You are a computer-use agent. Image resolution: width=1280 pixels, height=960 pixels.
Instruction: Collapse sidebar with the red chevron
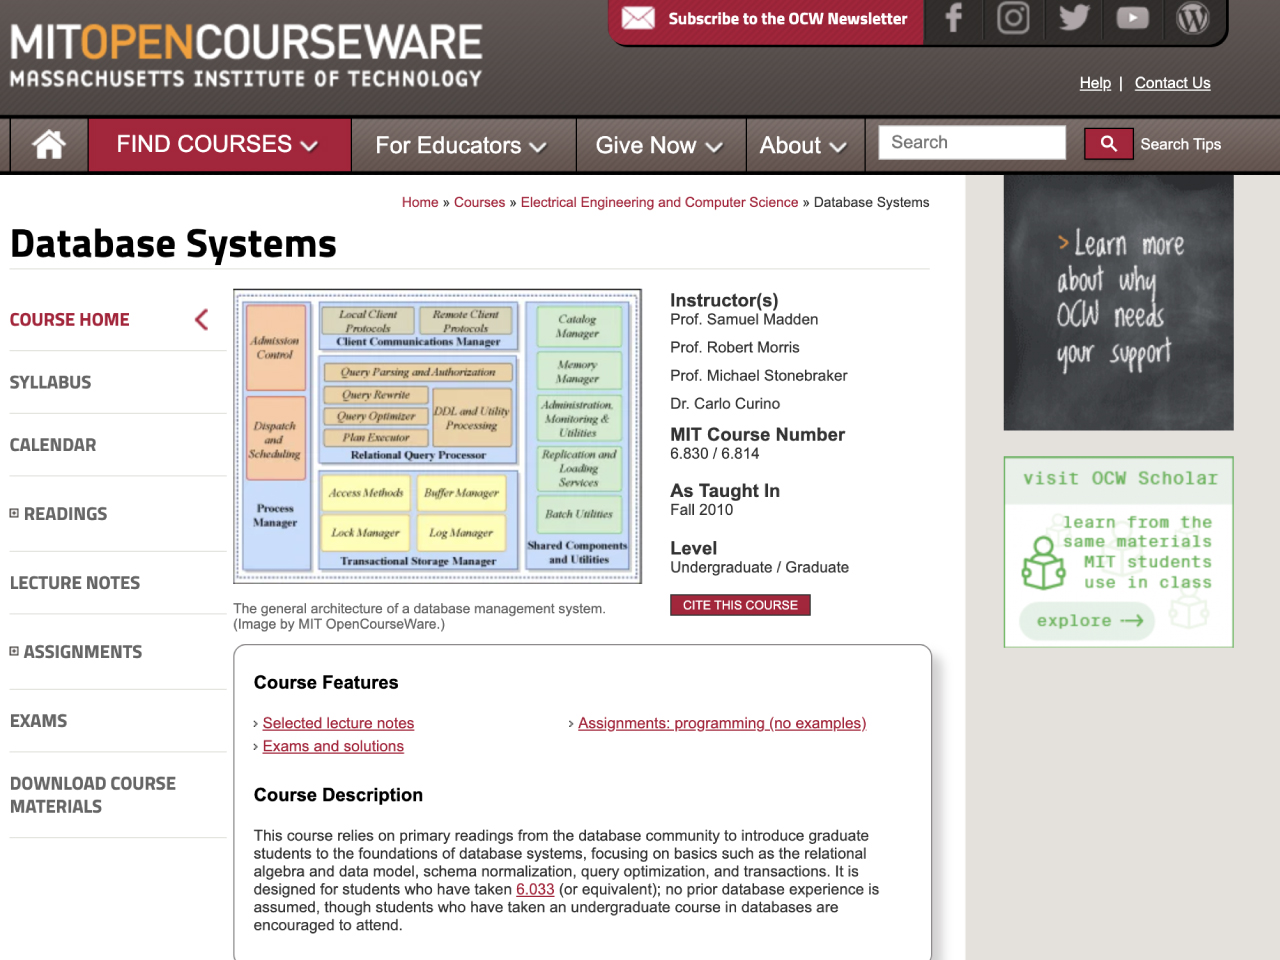click(x=202, y=320)
